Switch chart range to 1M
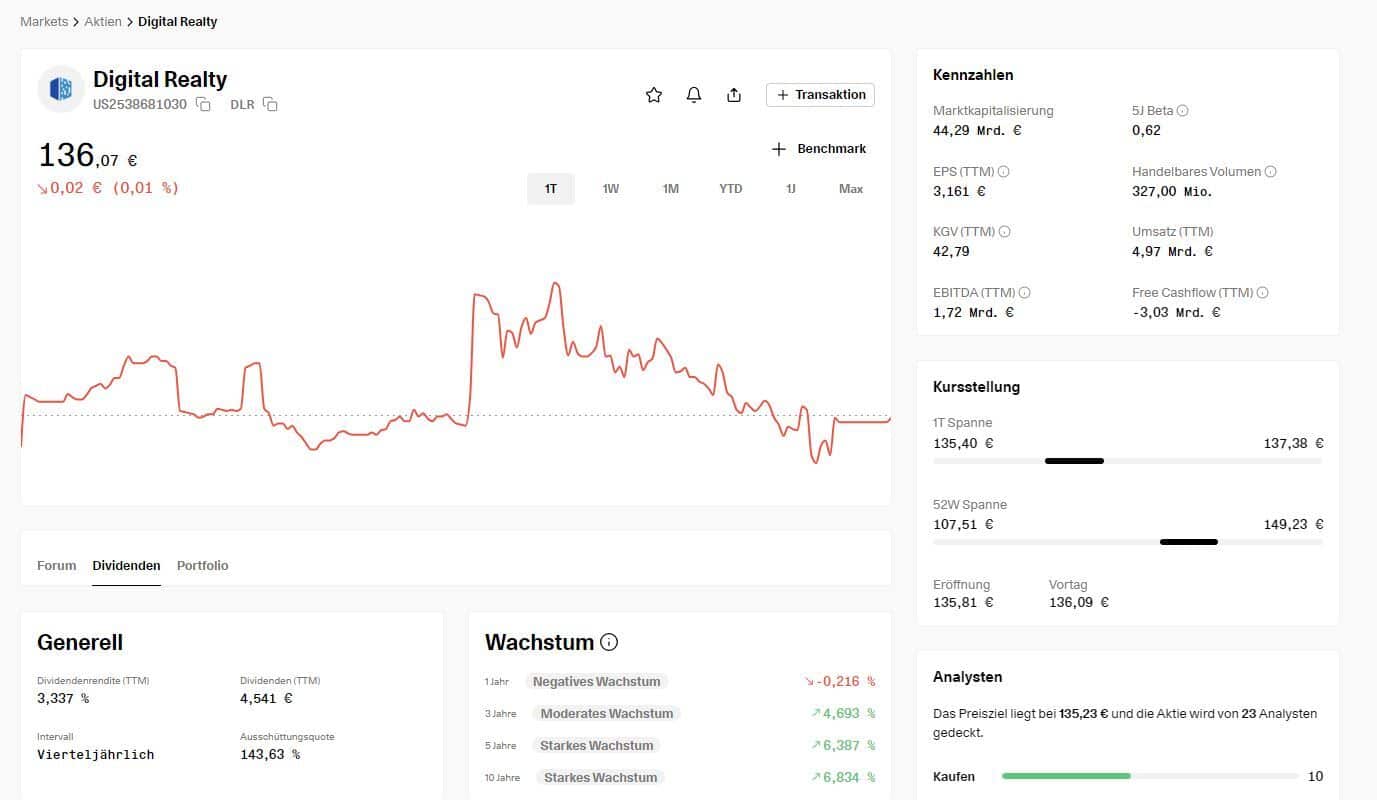The width and height of the screenshot is (1377, 800). (x=671, y=189)
